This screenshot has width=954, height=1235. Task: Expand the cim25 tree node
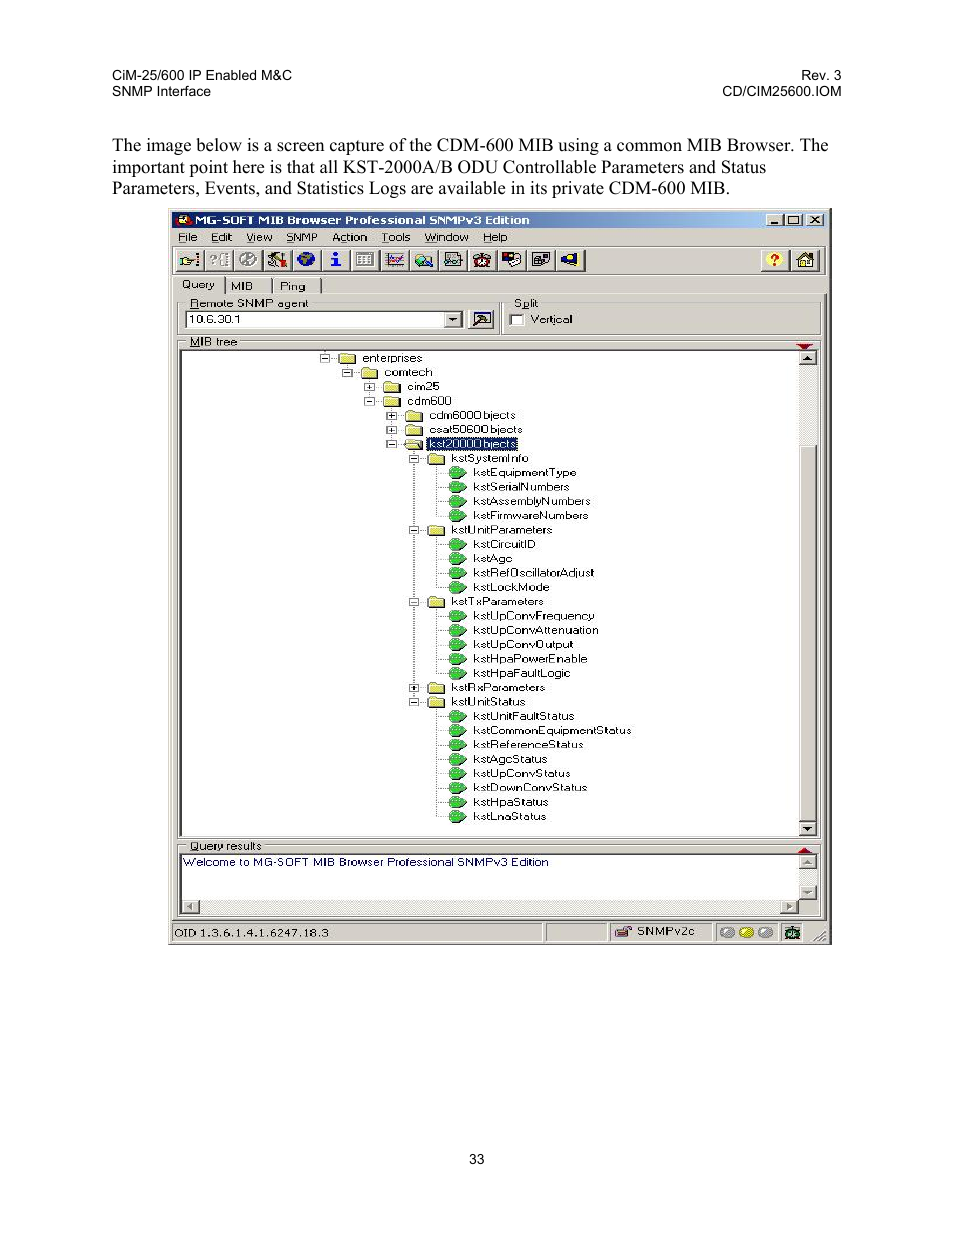click(x=369, y=387)
